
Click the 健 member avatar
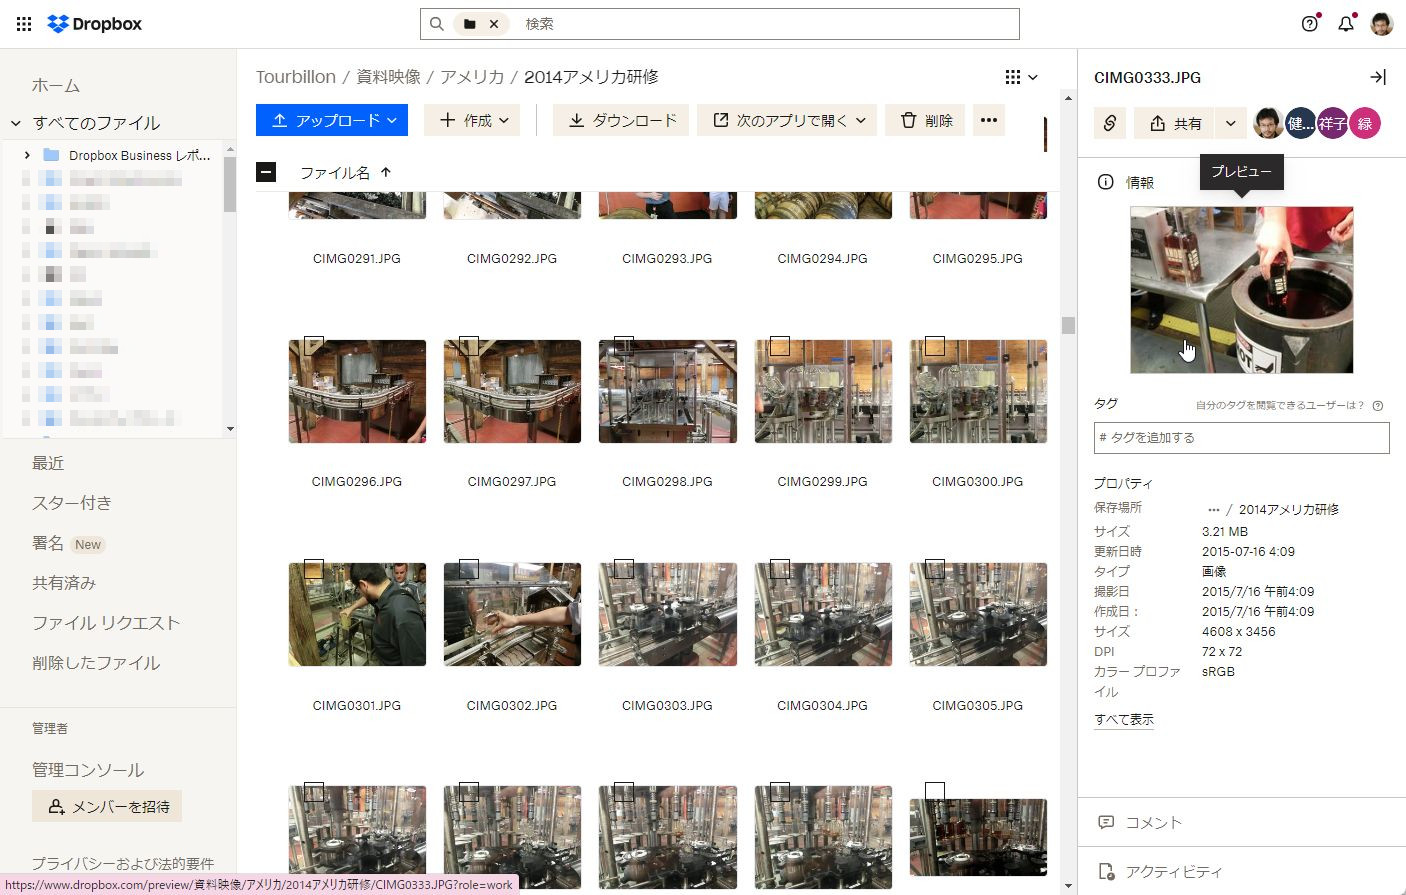1300,123
